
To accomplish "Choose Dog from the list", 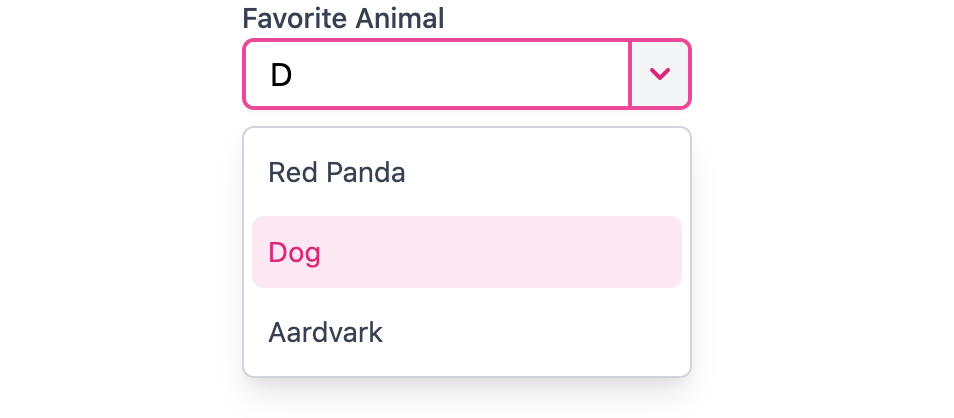I will point(466,252).
